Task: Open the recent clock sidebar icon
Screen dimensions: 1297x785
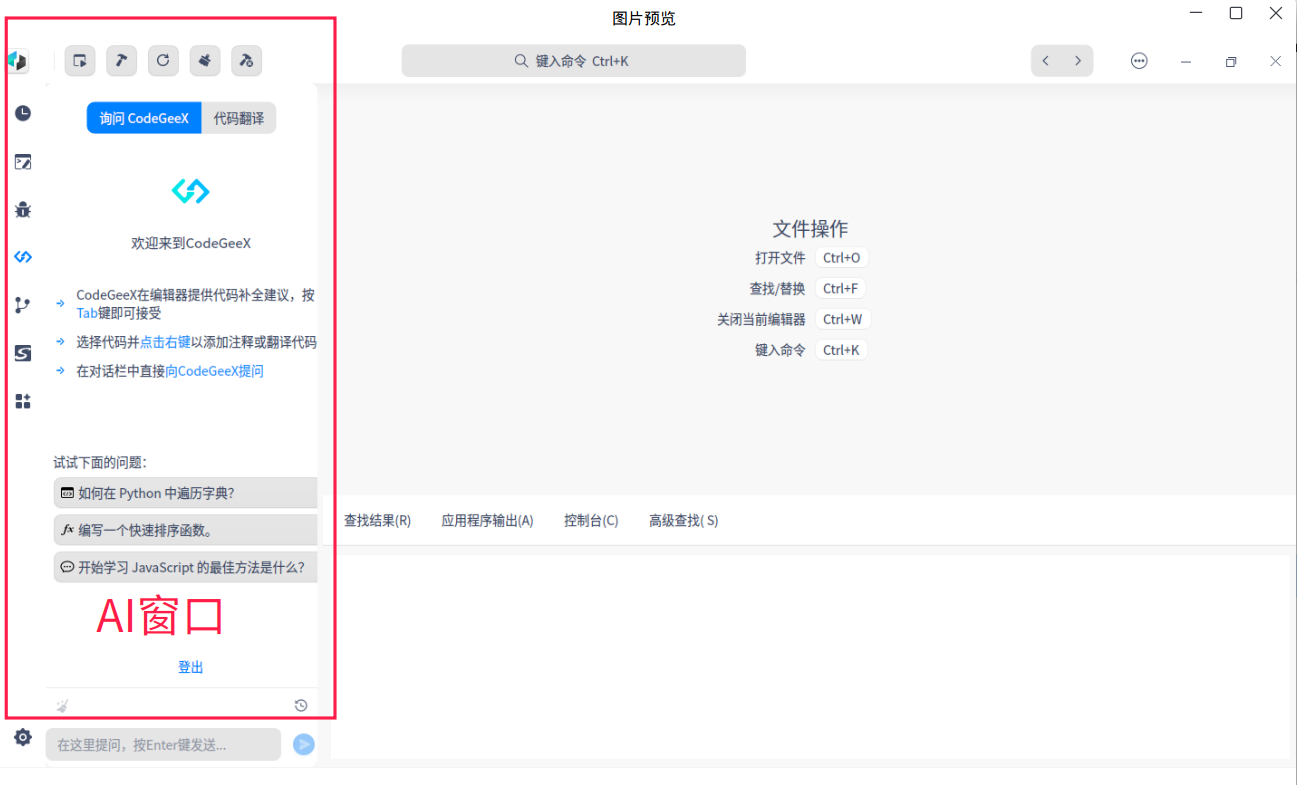Action: (x=23, y=113)
